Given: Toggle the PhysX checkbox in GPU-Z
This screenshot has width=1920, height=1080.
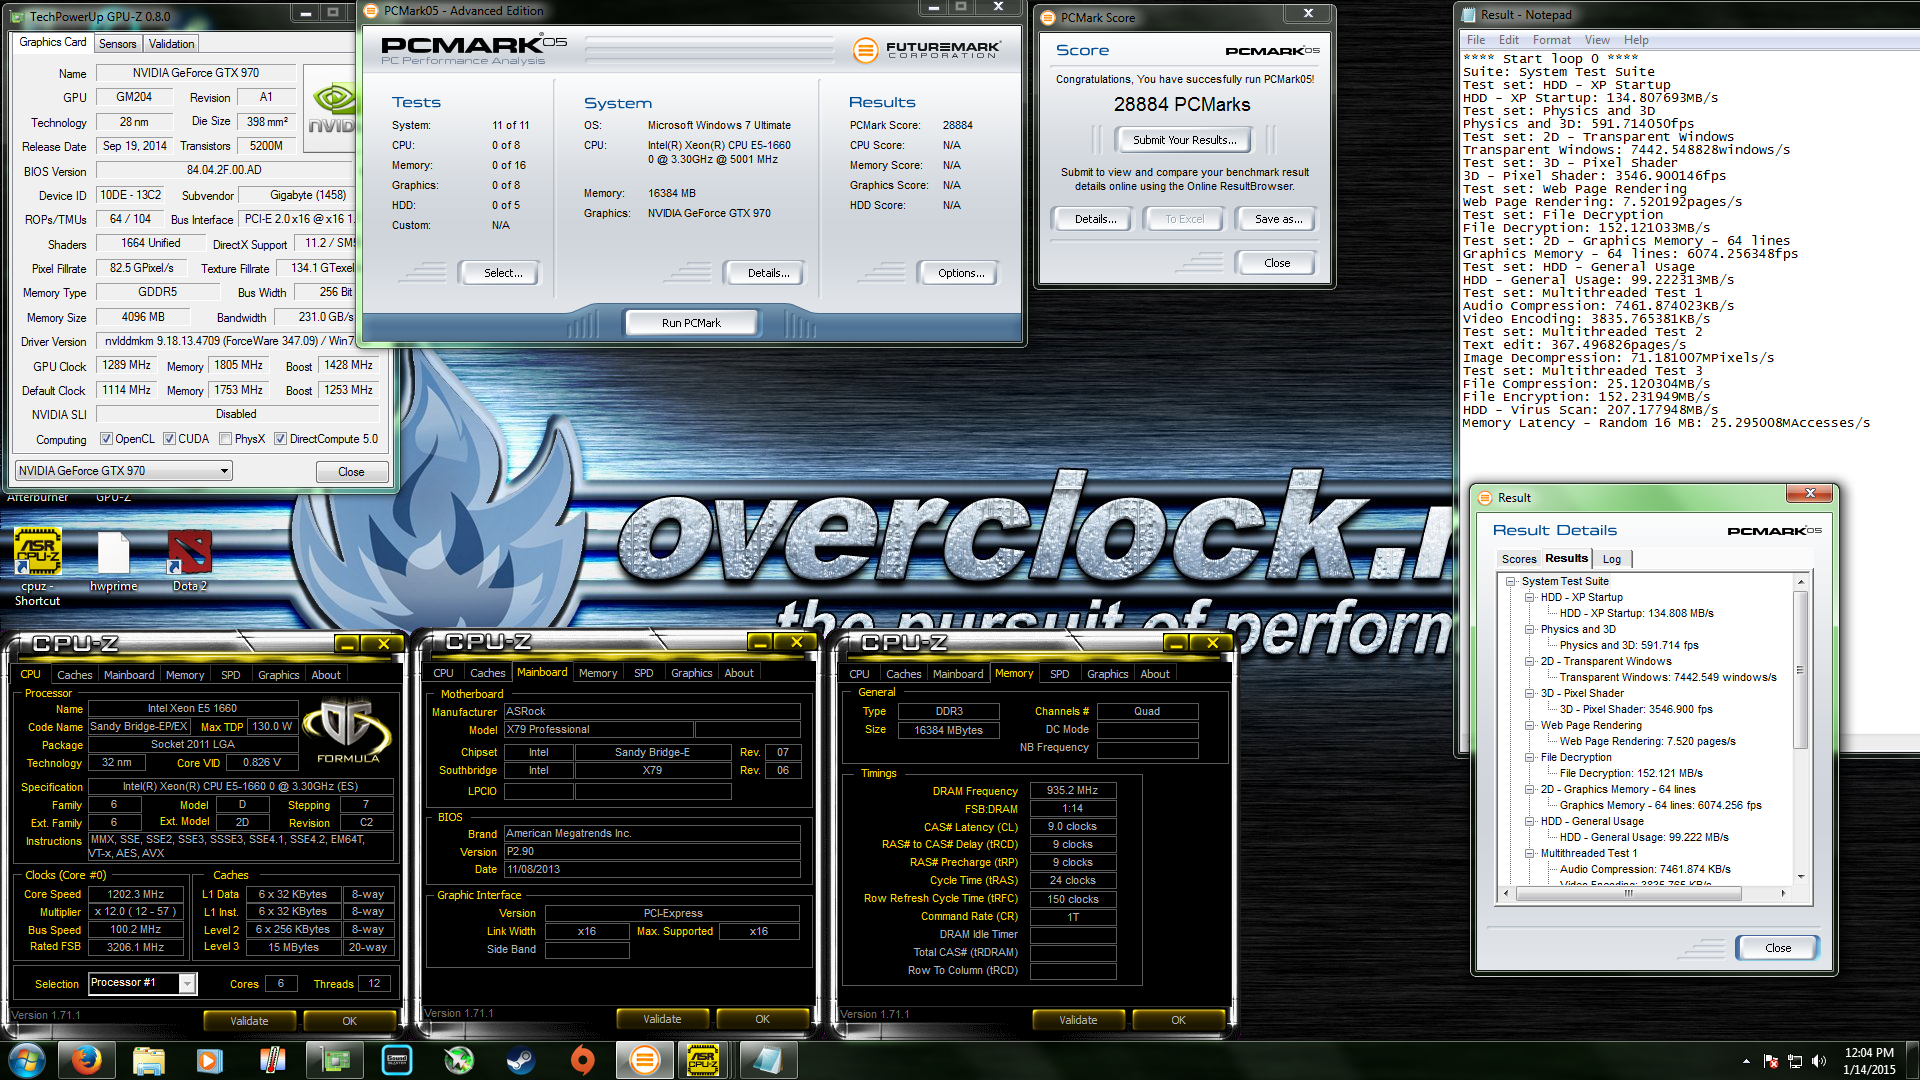Looking at the screenshot, I should (226, 439).
